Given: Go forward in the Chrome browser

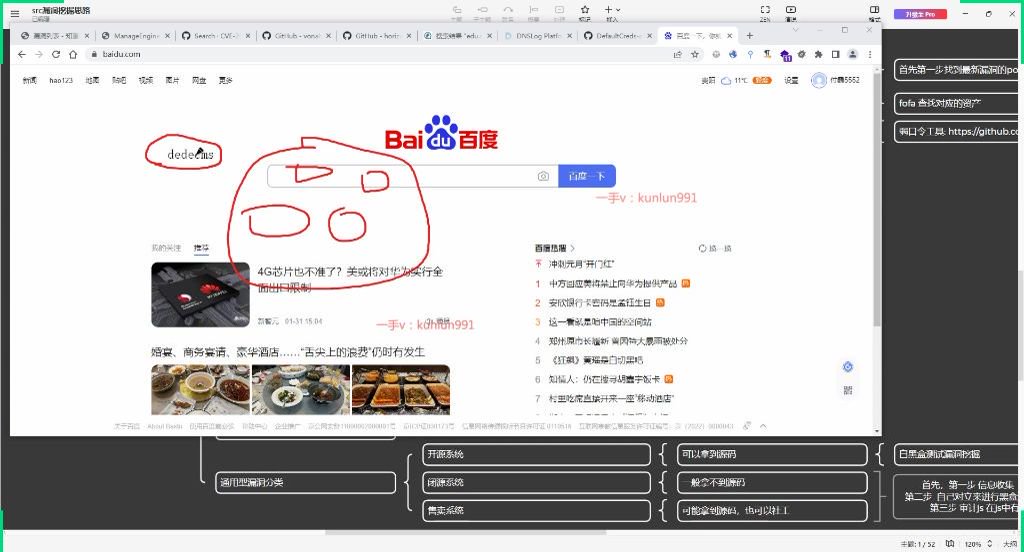Looking at the screenshot, I should (39, 54).
